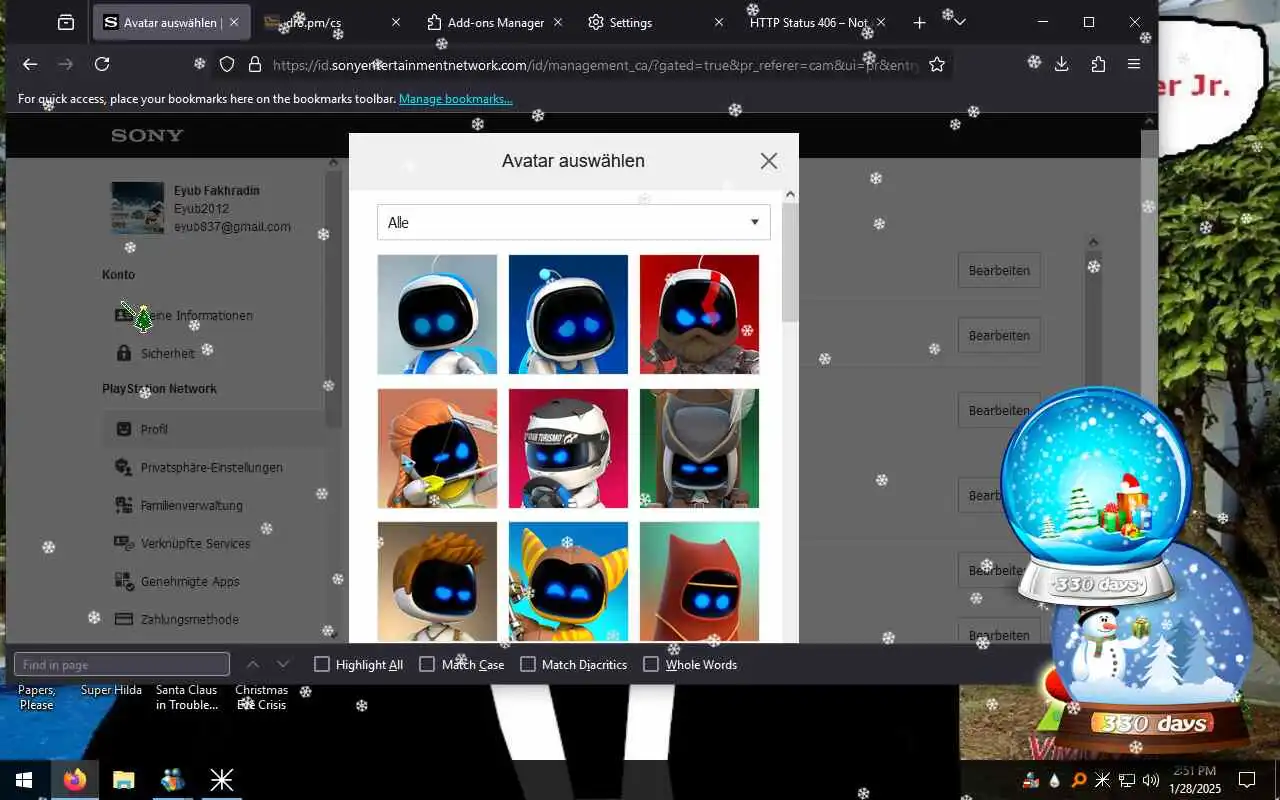The width and height of the screenshot is (1280, 800).
Task: Open File Explorer from the taskbar
Action: point(124,780)
